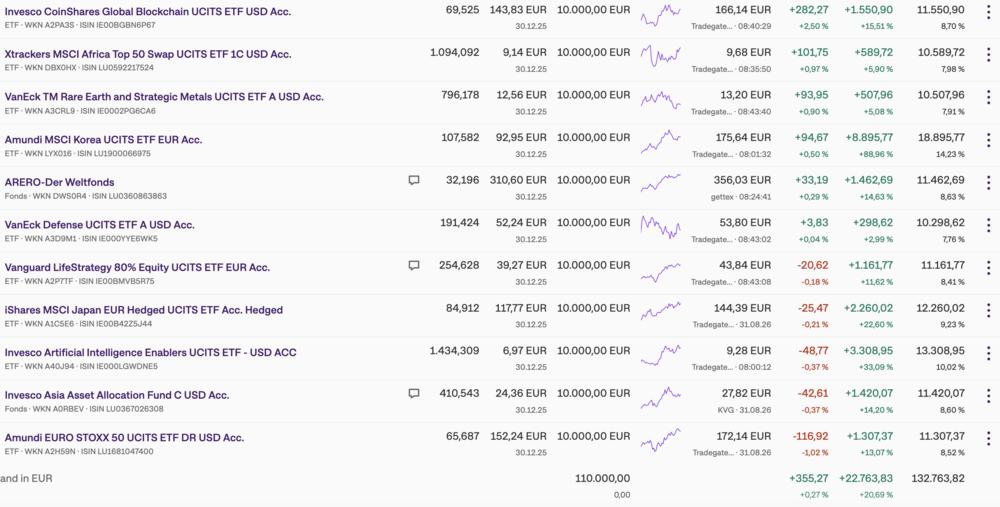Screen dimensions: 1000x507
Task: Select KVG · 31.08.26 quote source
Action: [744, 409]
